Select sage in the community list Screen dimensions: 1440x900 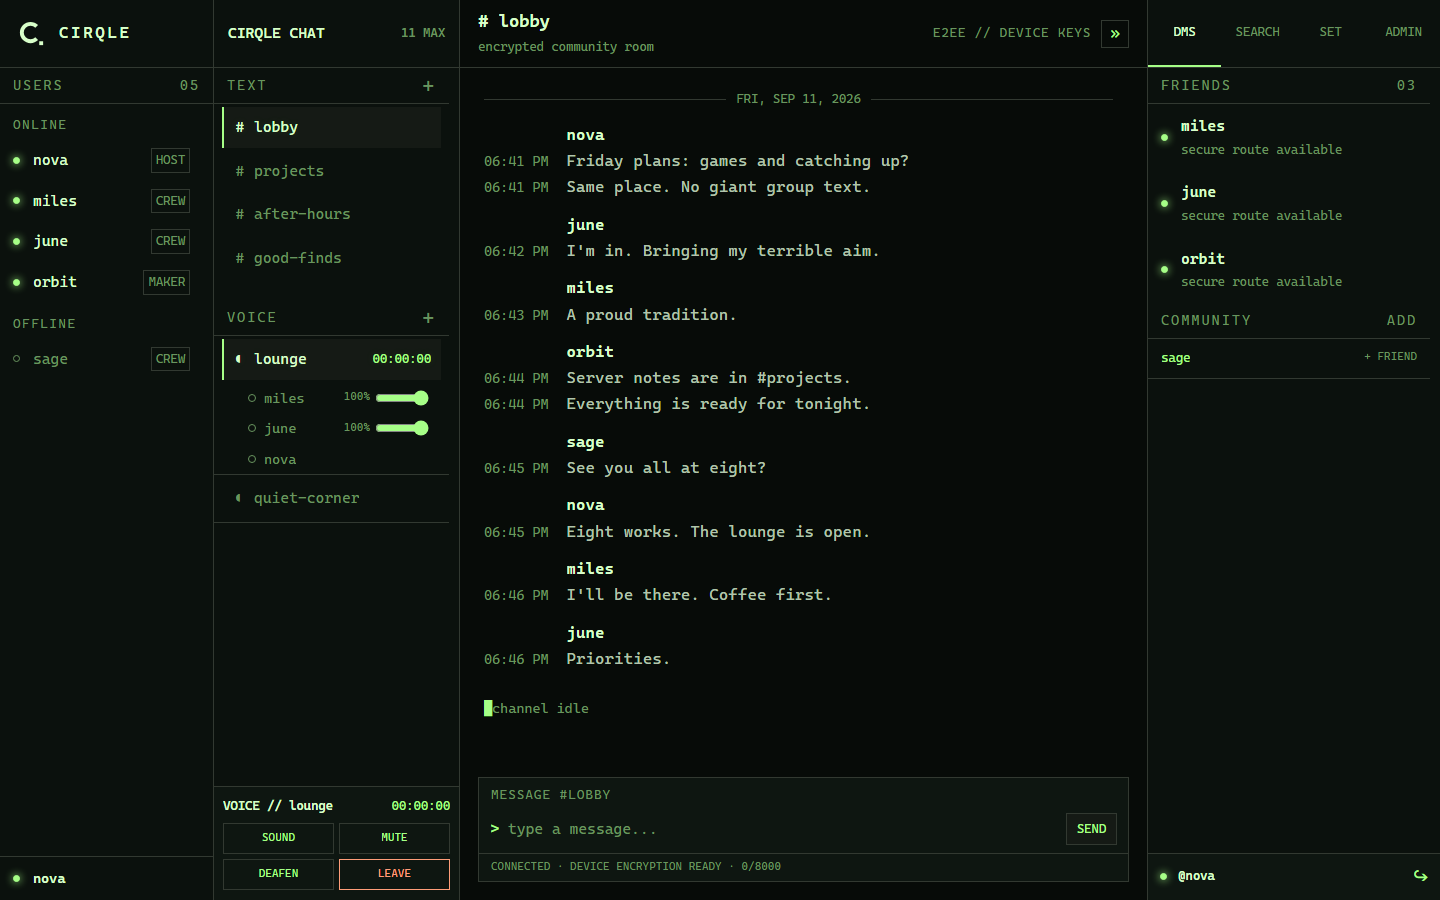coord(1176,358)
